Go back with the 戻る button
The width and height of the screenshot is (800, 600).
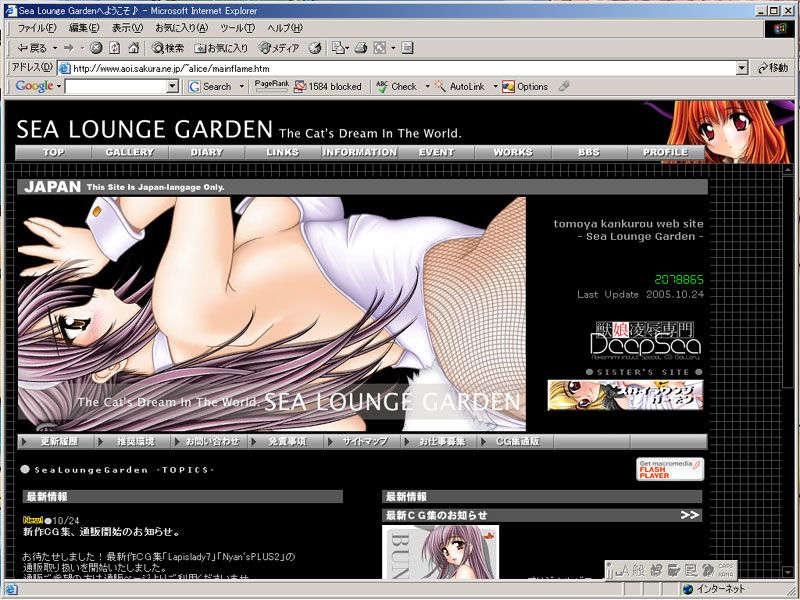[32, 48]
